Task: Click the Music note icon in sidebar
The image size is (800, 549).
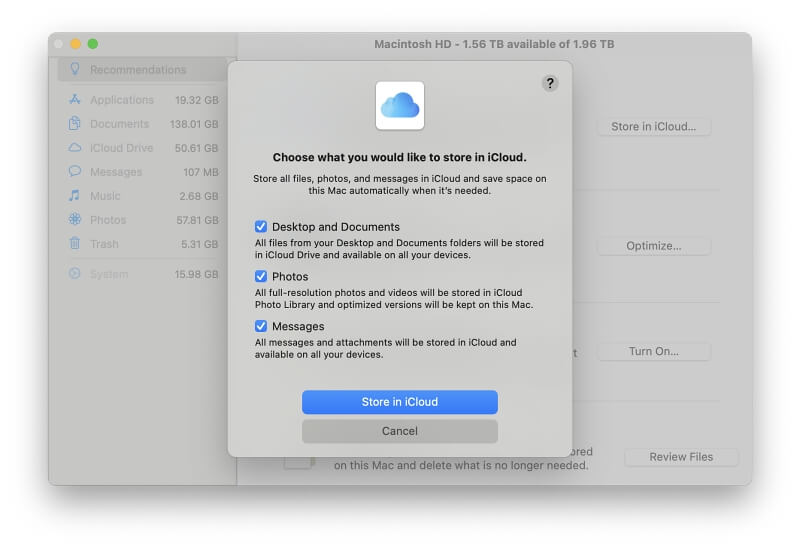Action: [74, 195]
